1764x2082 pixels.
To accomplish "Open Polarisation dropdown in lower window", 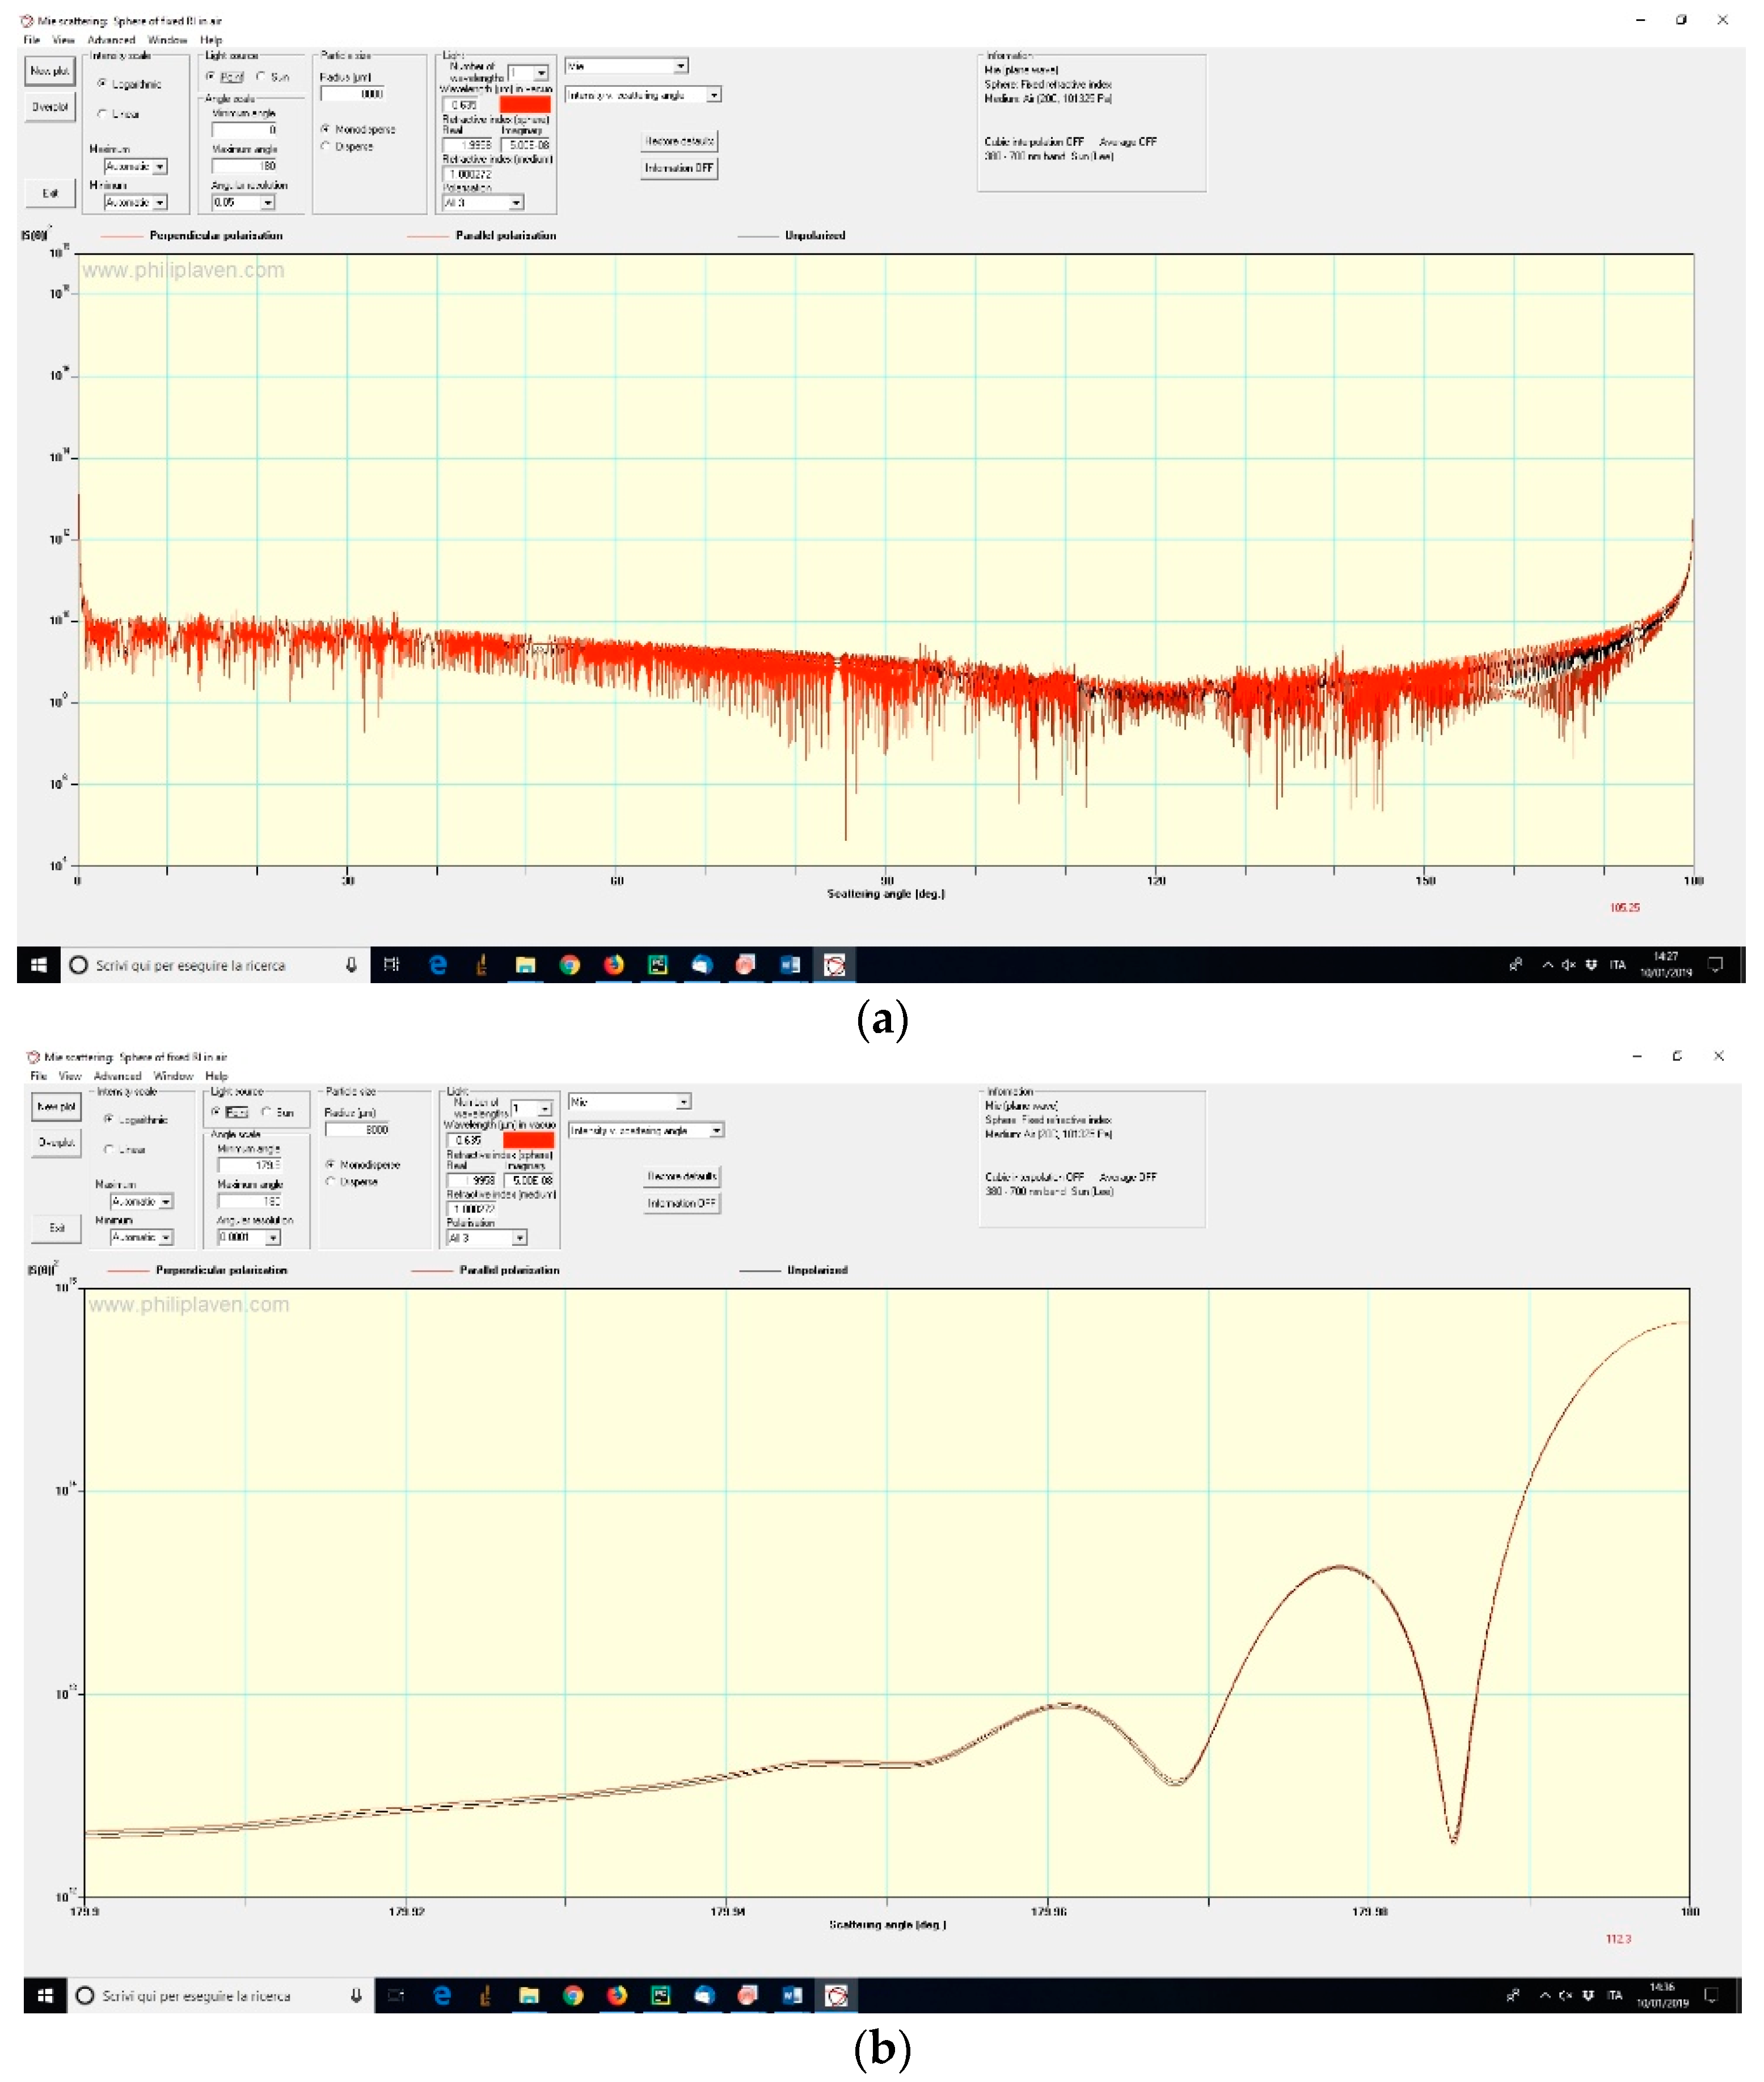I will click(519, 1238).
